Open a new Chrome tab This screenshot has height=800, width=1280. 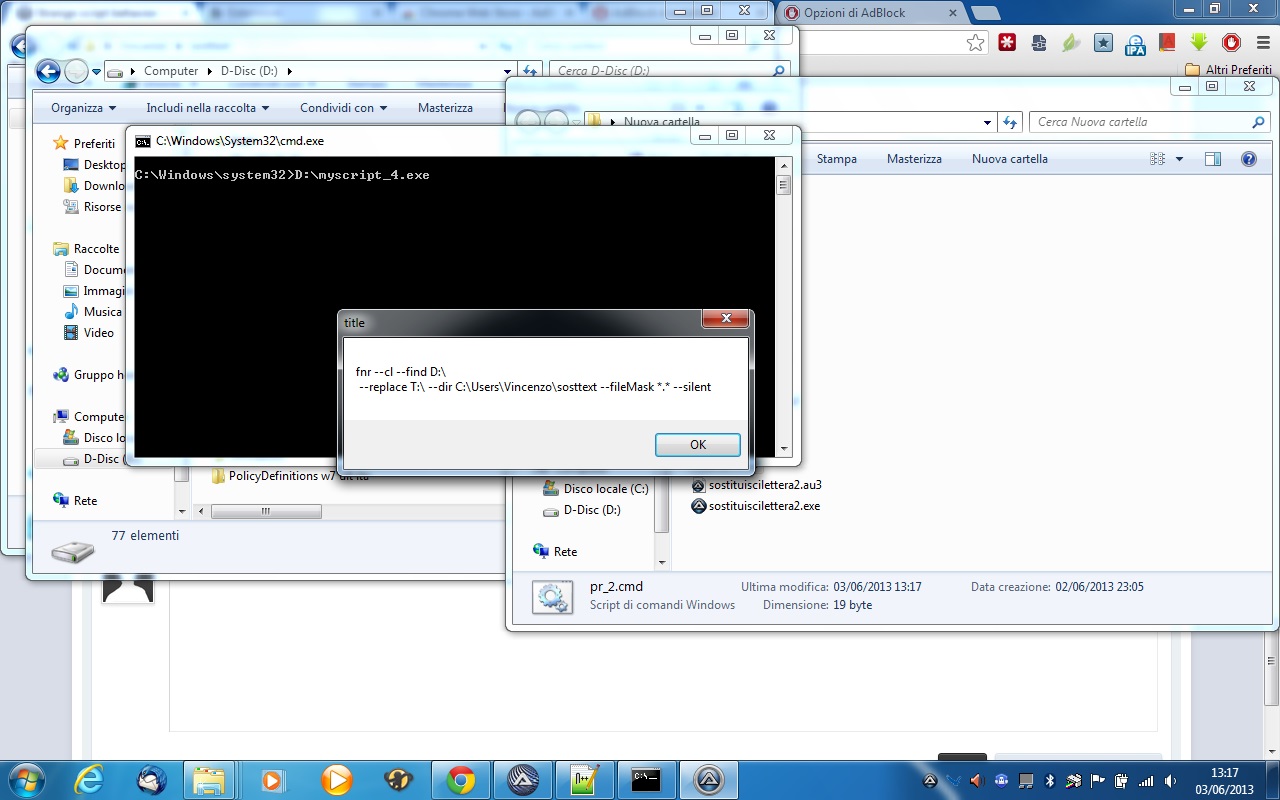(x=985, y=13)
